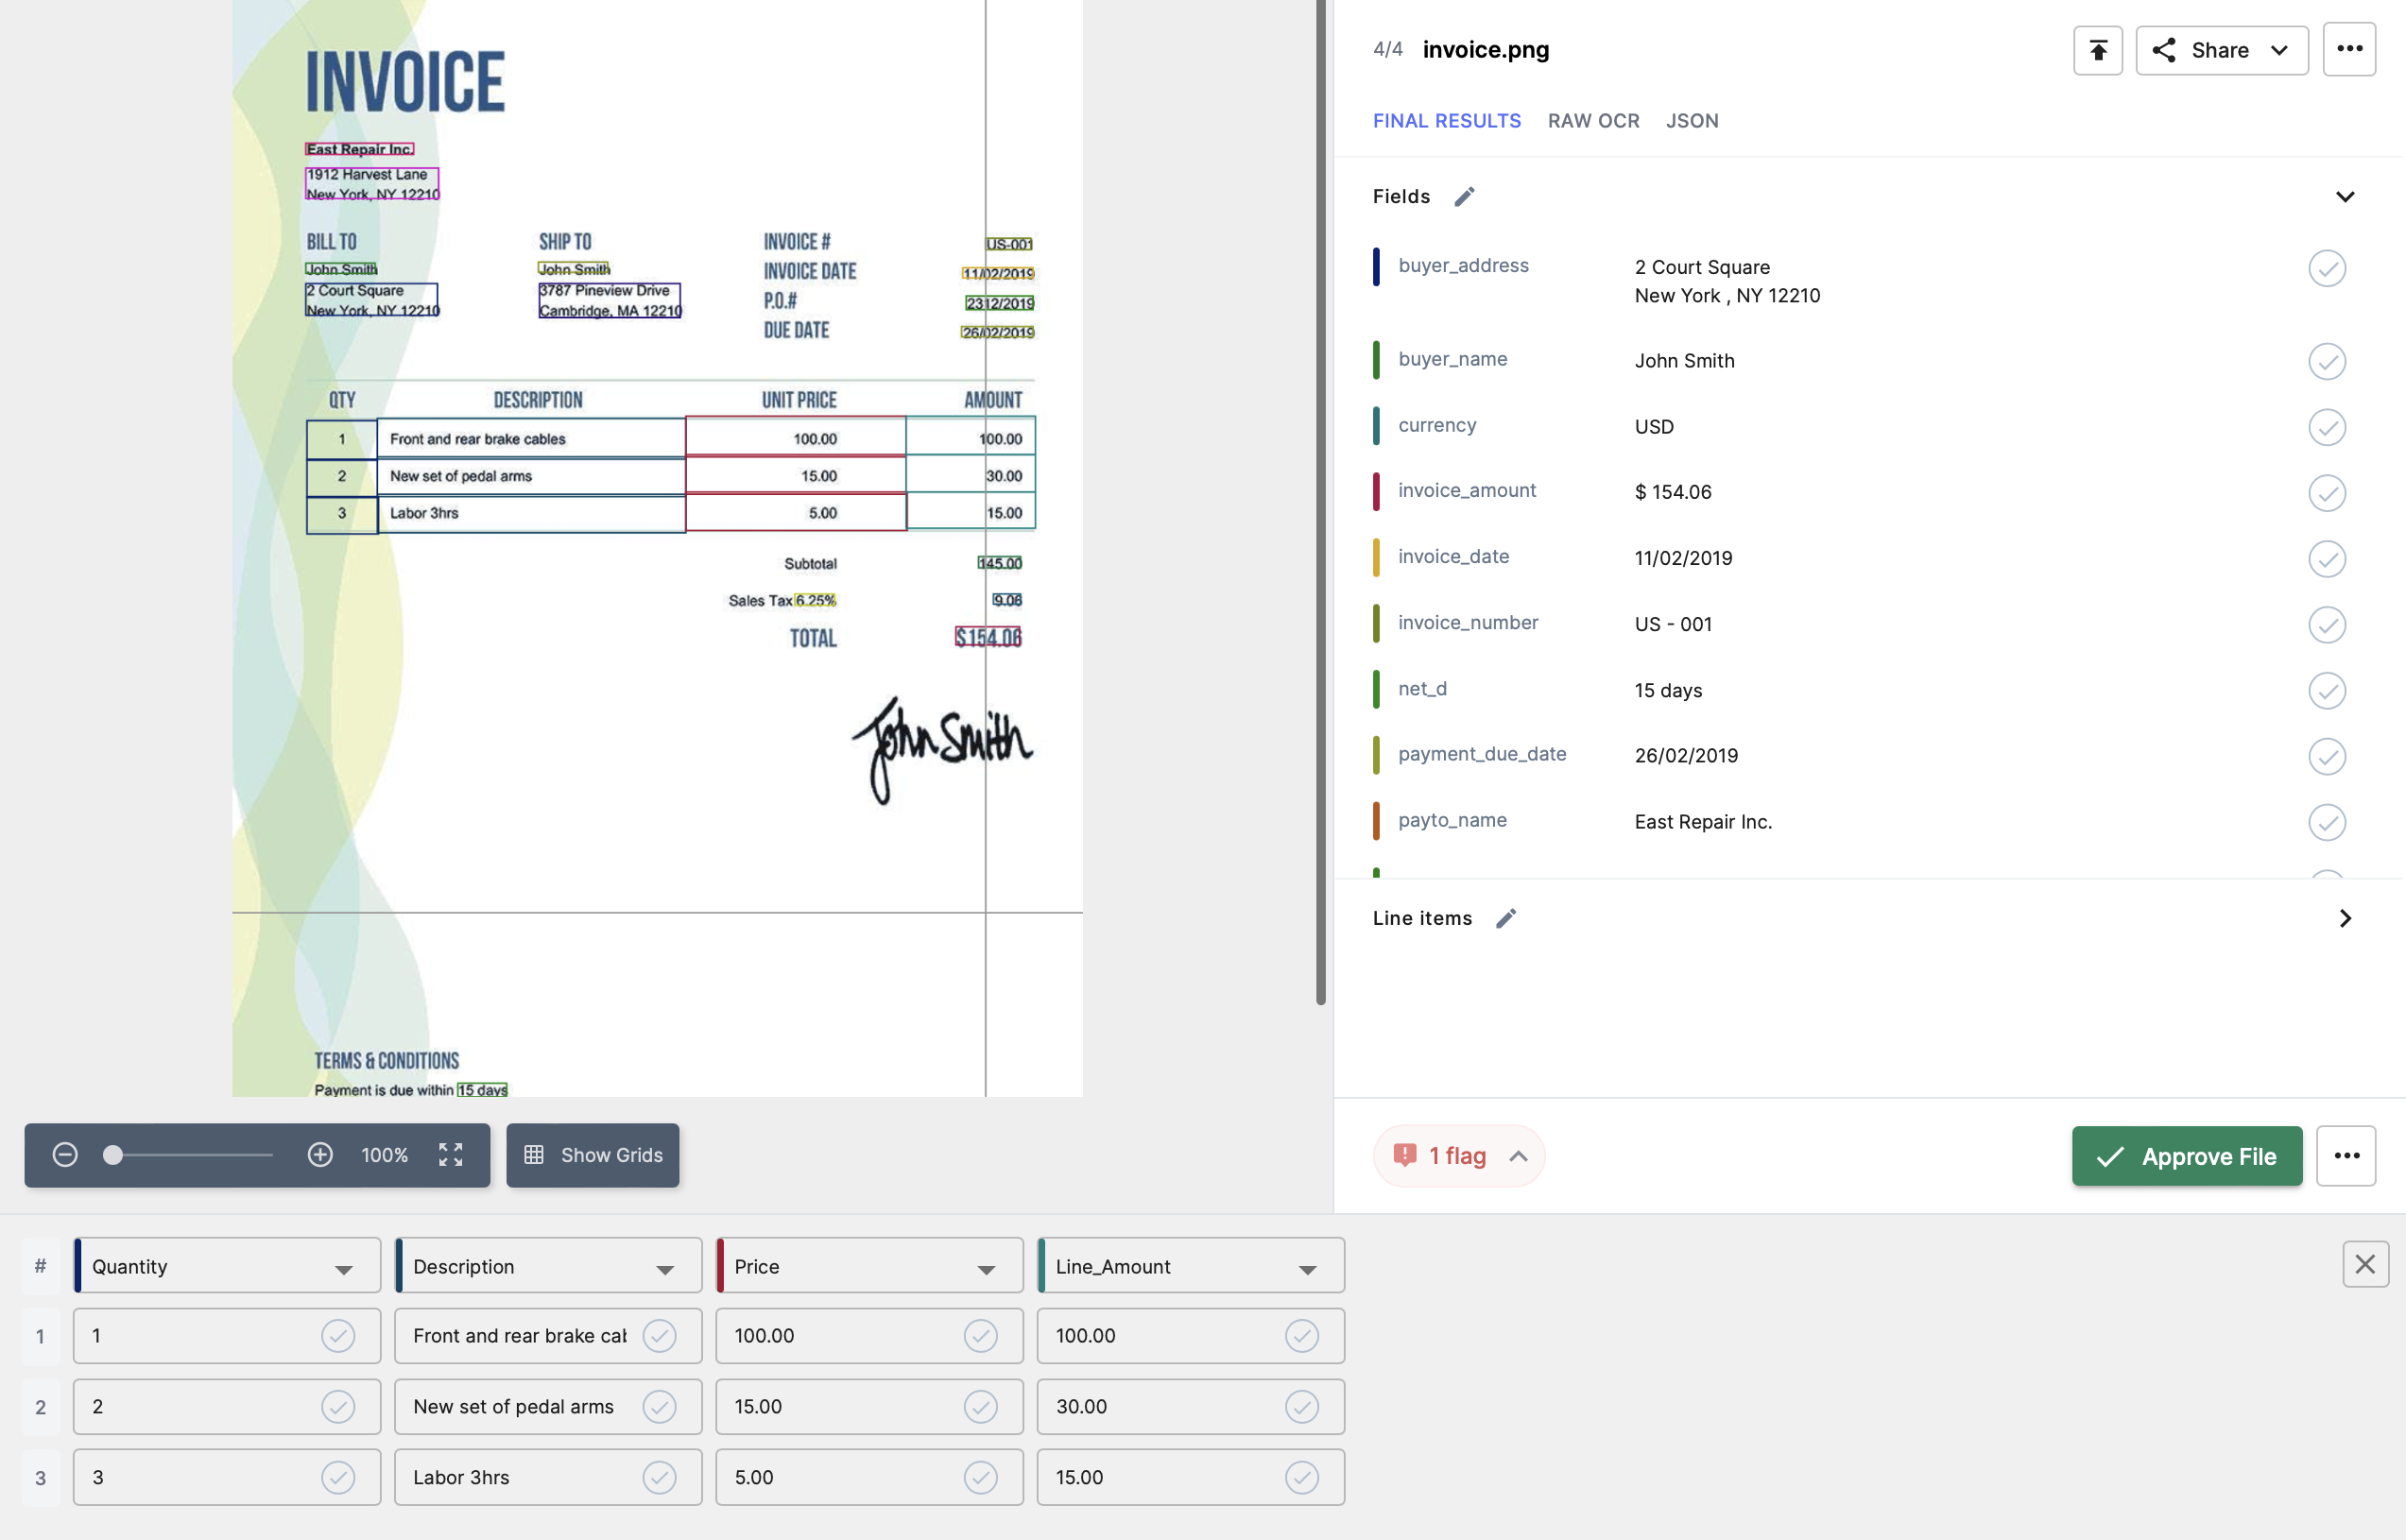Enter fullscreen with the expand icon
The height and width of the screenshot is (1540, 2406).
click(x=451, y=1154)
